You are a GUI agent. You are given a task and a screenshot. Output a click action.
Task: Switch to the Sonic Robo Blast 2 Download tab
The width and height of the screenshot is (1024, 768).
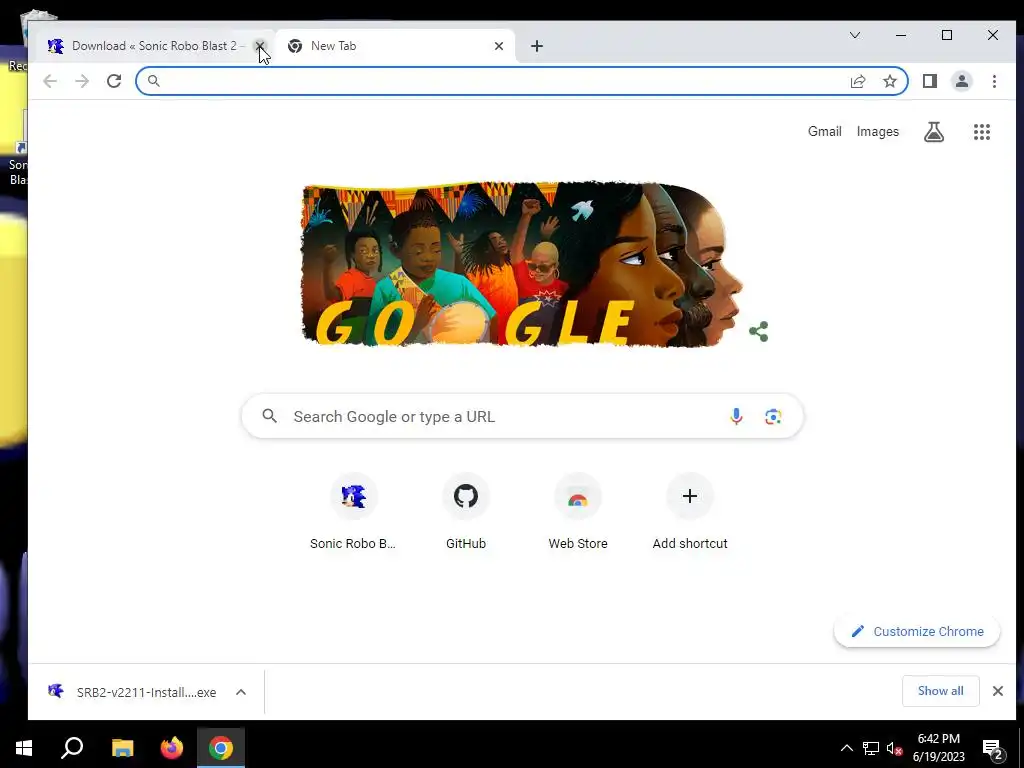(x=148, y=46)
